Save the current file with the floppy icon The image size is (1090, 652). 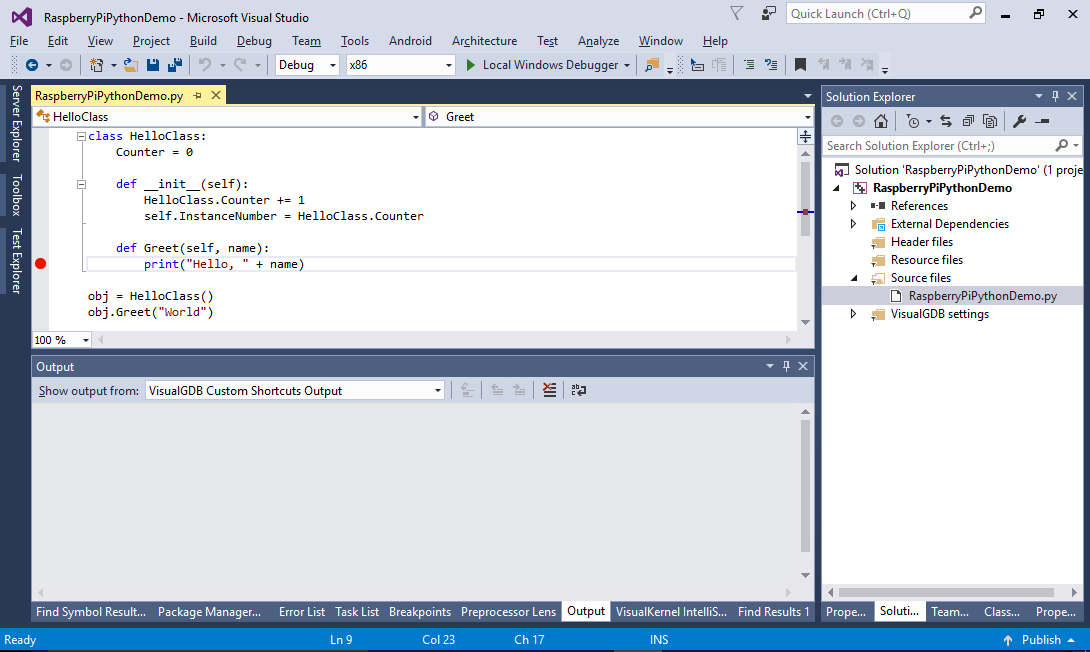tap(153, 65)
